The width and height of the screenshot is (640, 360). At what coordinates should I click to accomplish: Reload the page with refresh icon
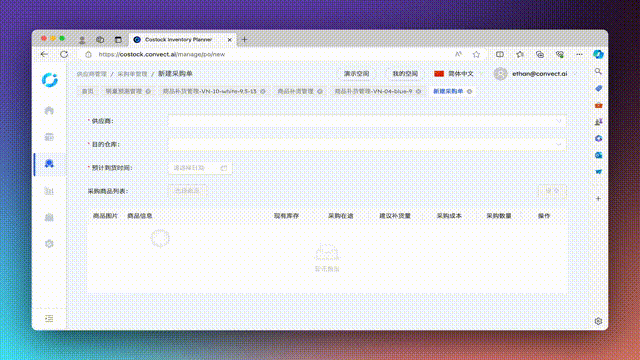[64, 54]
